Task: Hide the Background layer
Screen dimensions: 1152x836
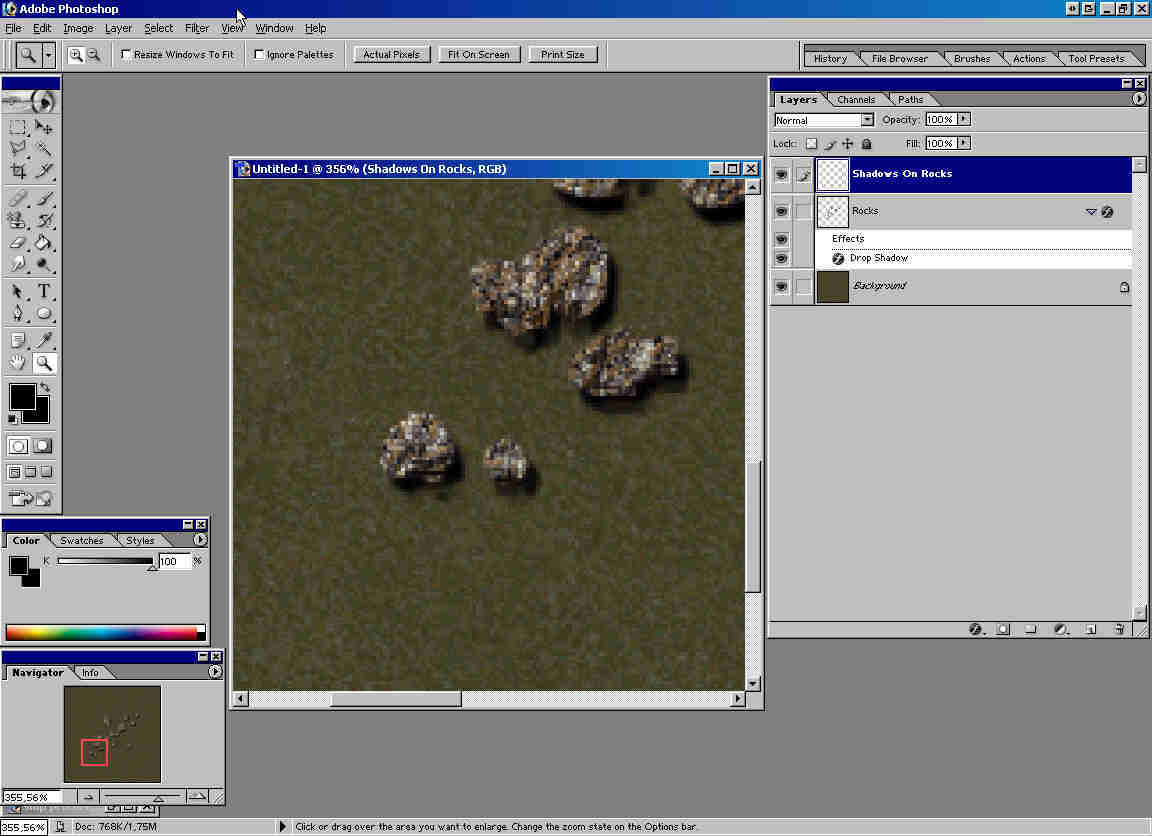Action: 782,287
